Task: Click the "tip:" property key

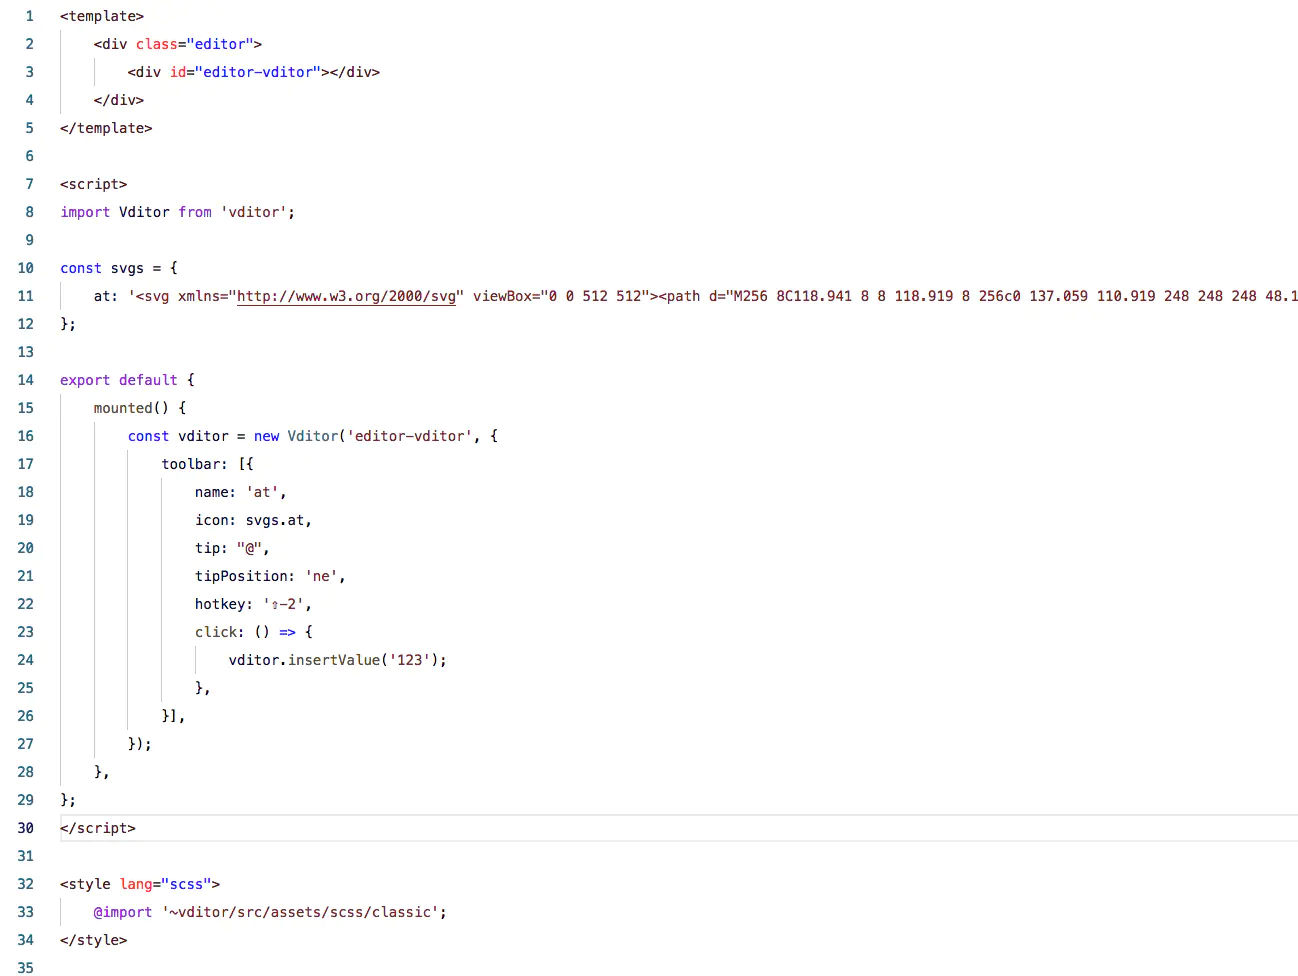Action: click(212, 548)
